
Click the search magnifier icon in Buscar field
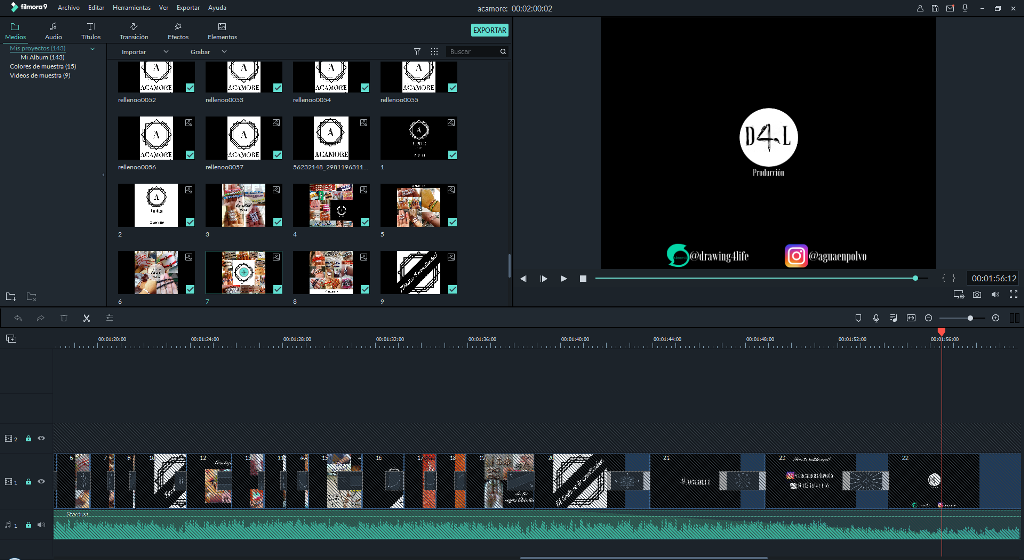(x=503, y=52)
